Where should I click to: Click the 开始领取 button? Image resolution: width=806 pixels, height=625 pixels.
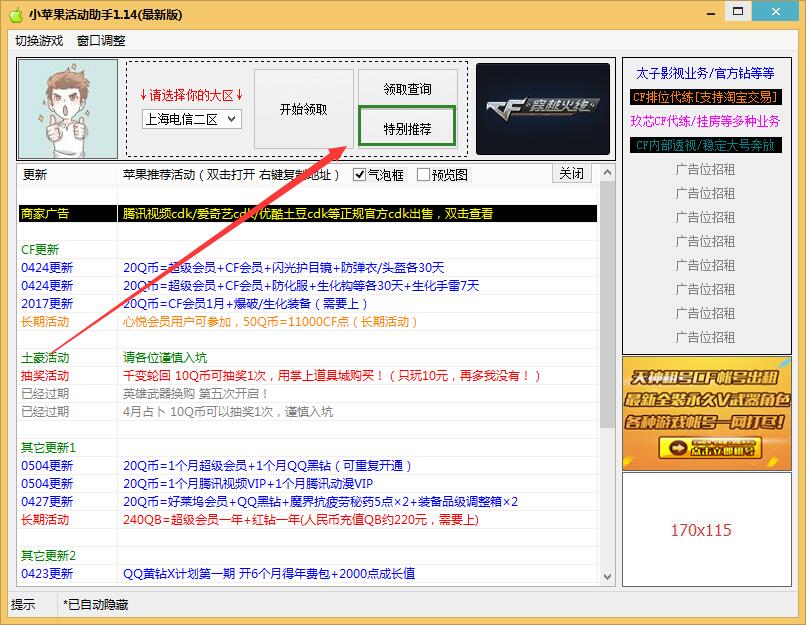click(x=304, y=109)
